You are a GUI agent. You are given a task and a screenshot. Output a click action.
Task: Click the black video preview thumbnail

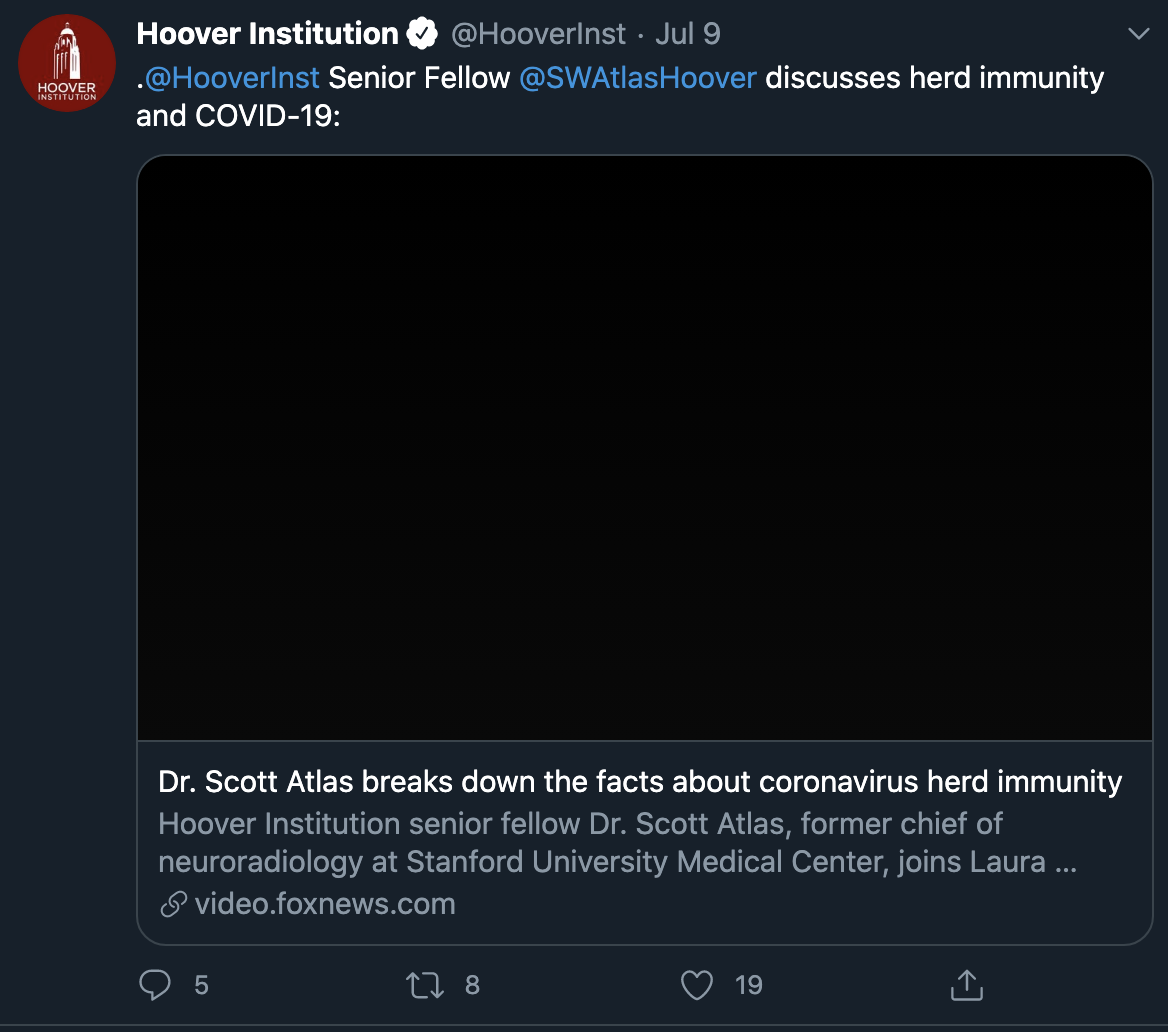tap(645, 448)
